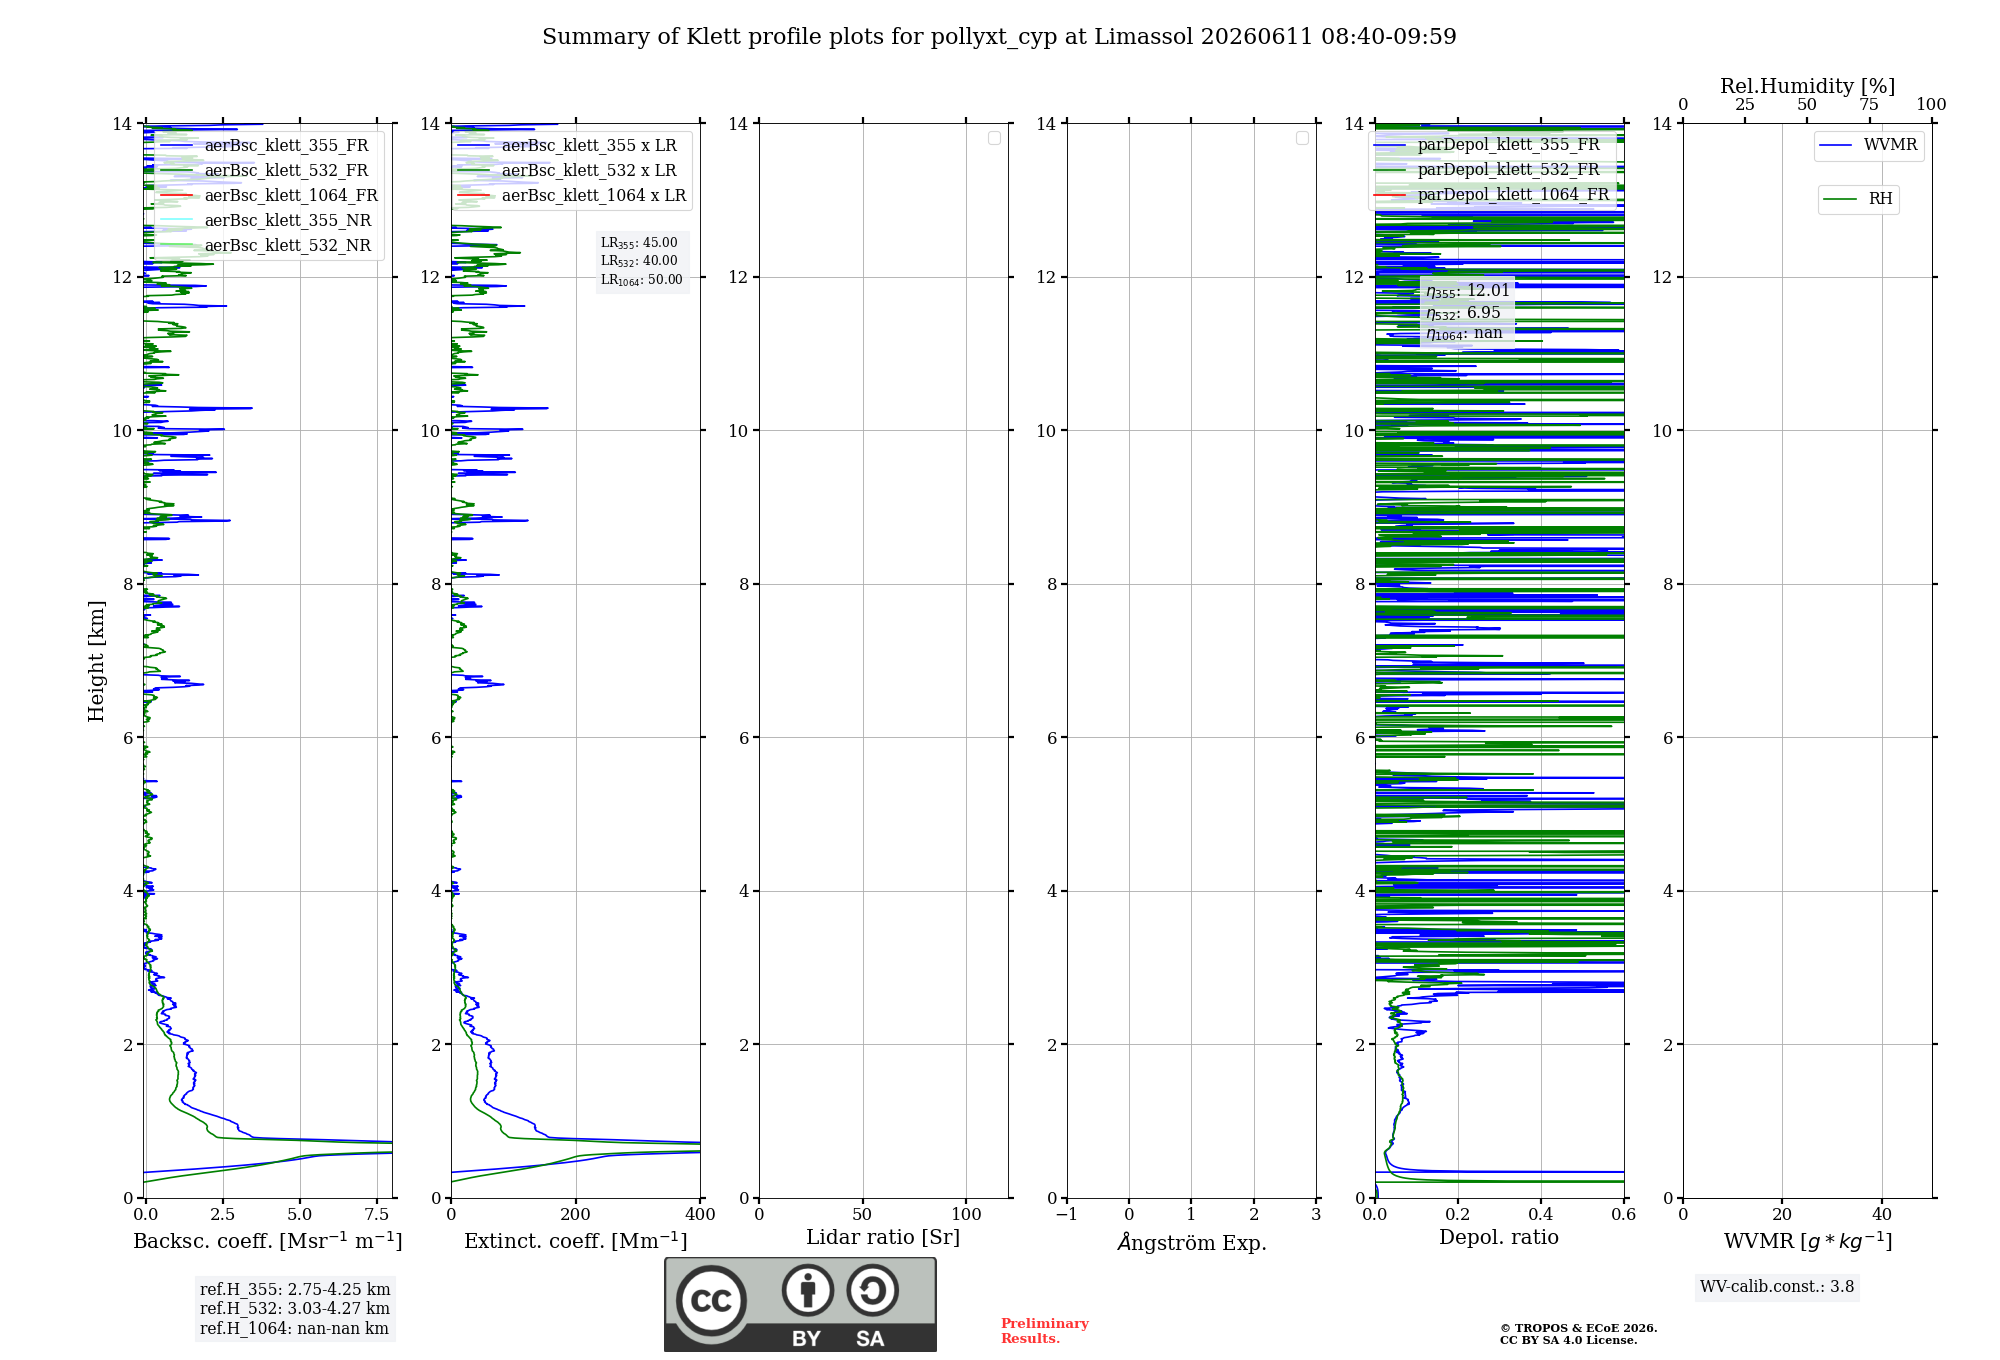Click the 'Depol. ratio' axis label
2000x1360 pixels.
tap(1499, 1238)
